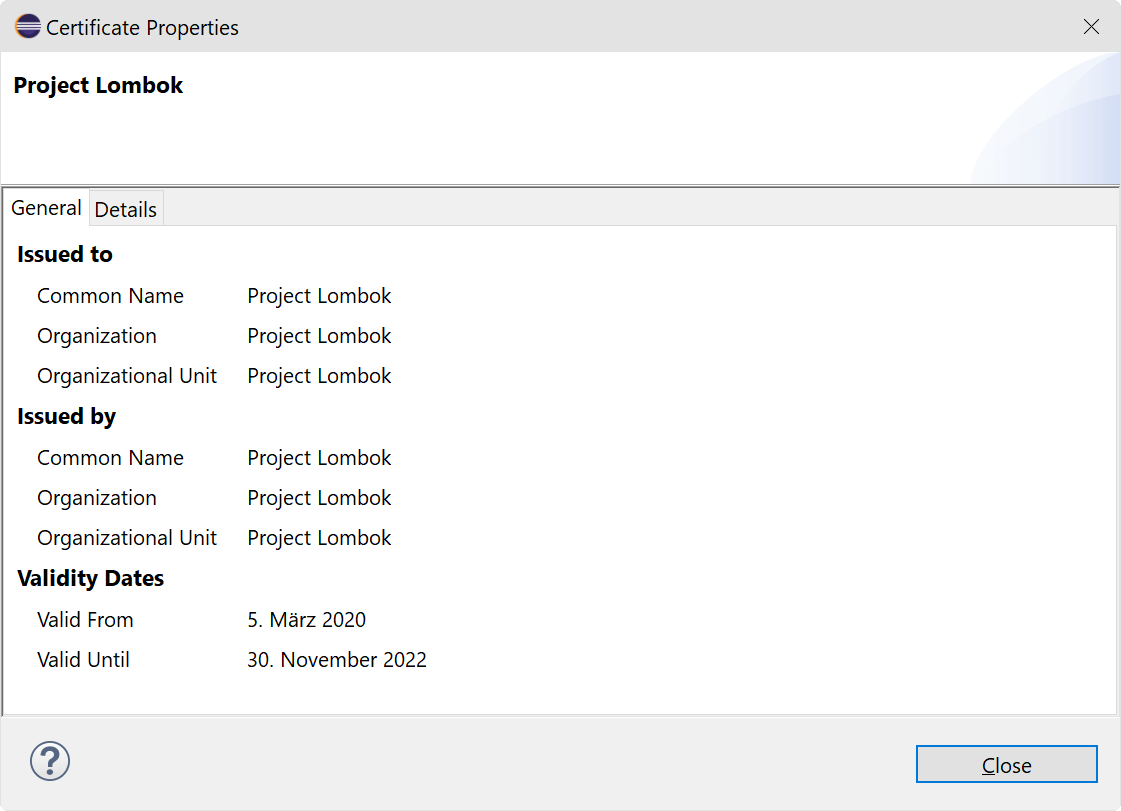This screenshot has height=811, width=1121.
Task: Click the Common Name value under Issued by
Action: point(319,458)
